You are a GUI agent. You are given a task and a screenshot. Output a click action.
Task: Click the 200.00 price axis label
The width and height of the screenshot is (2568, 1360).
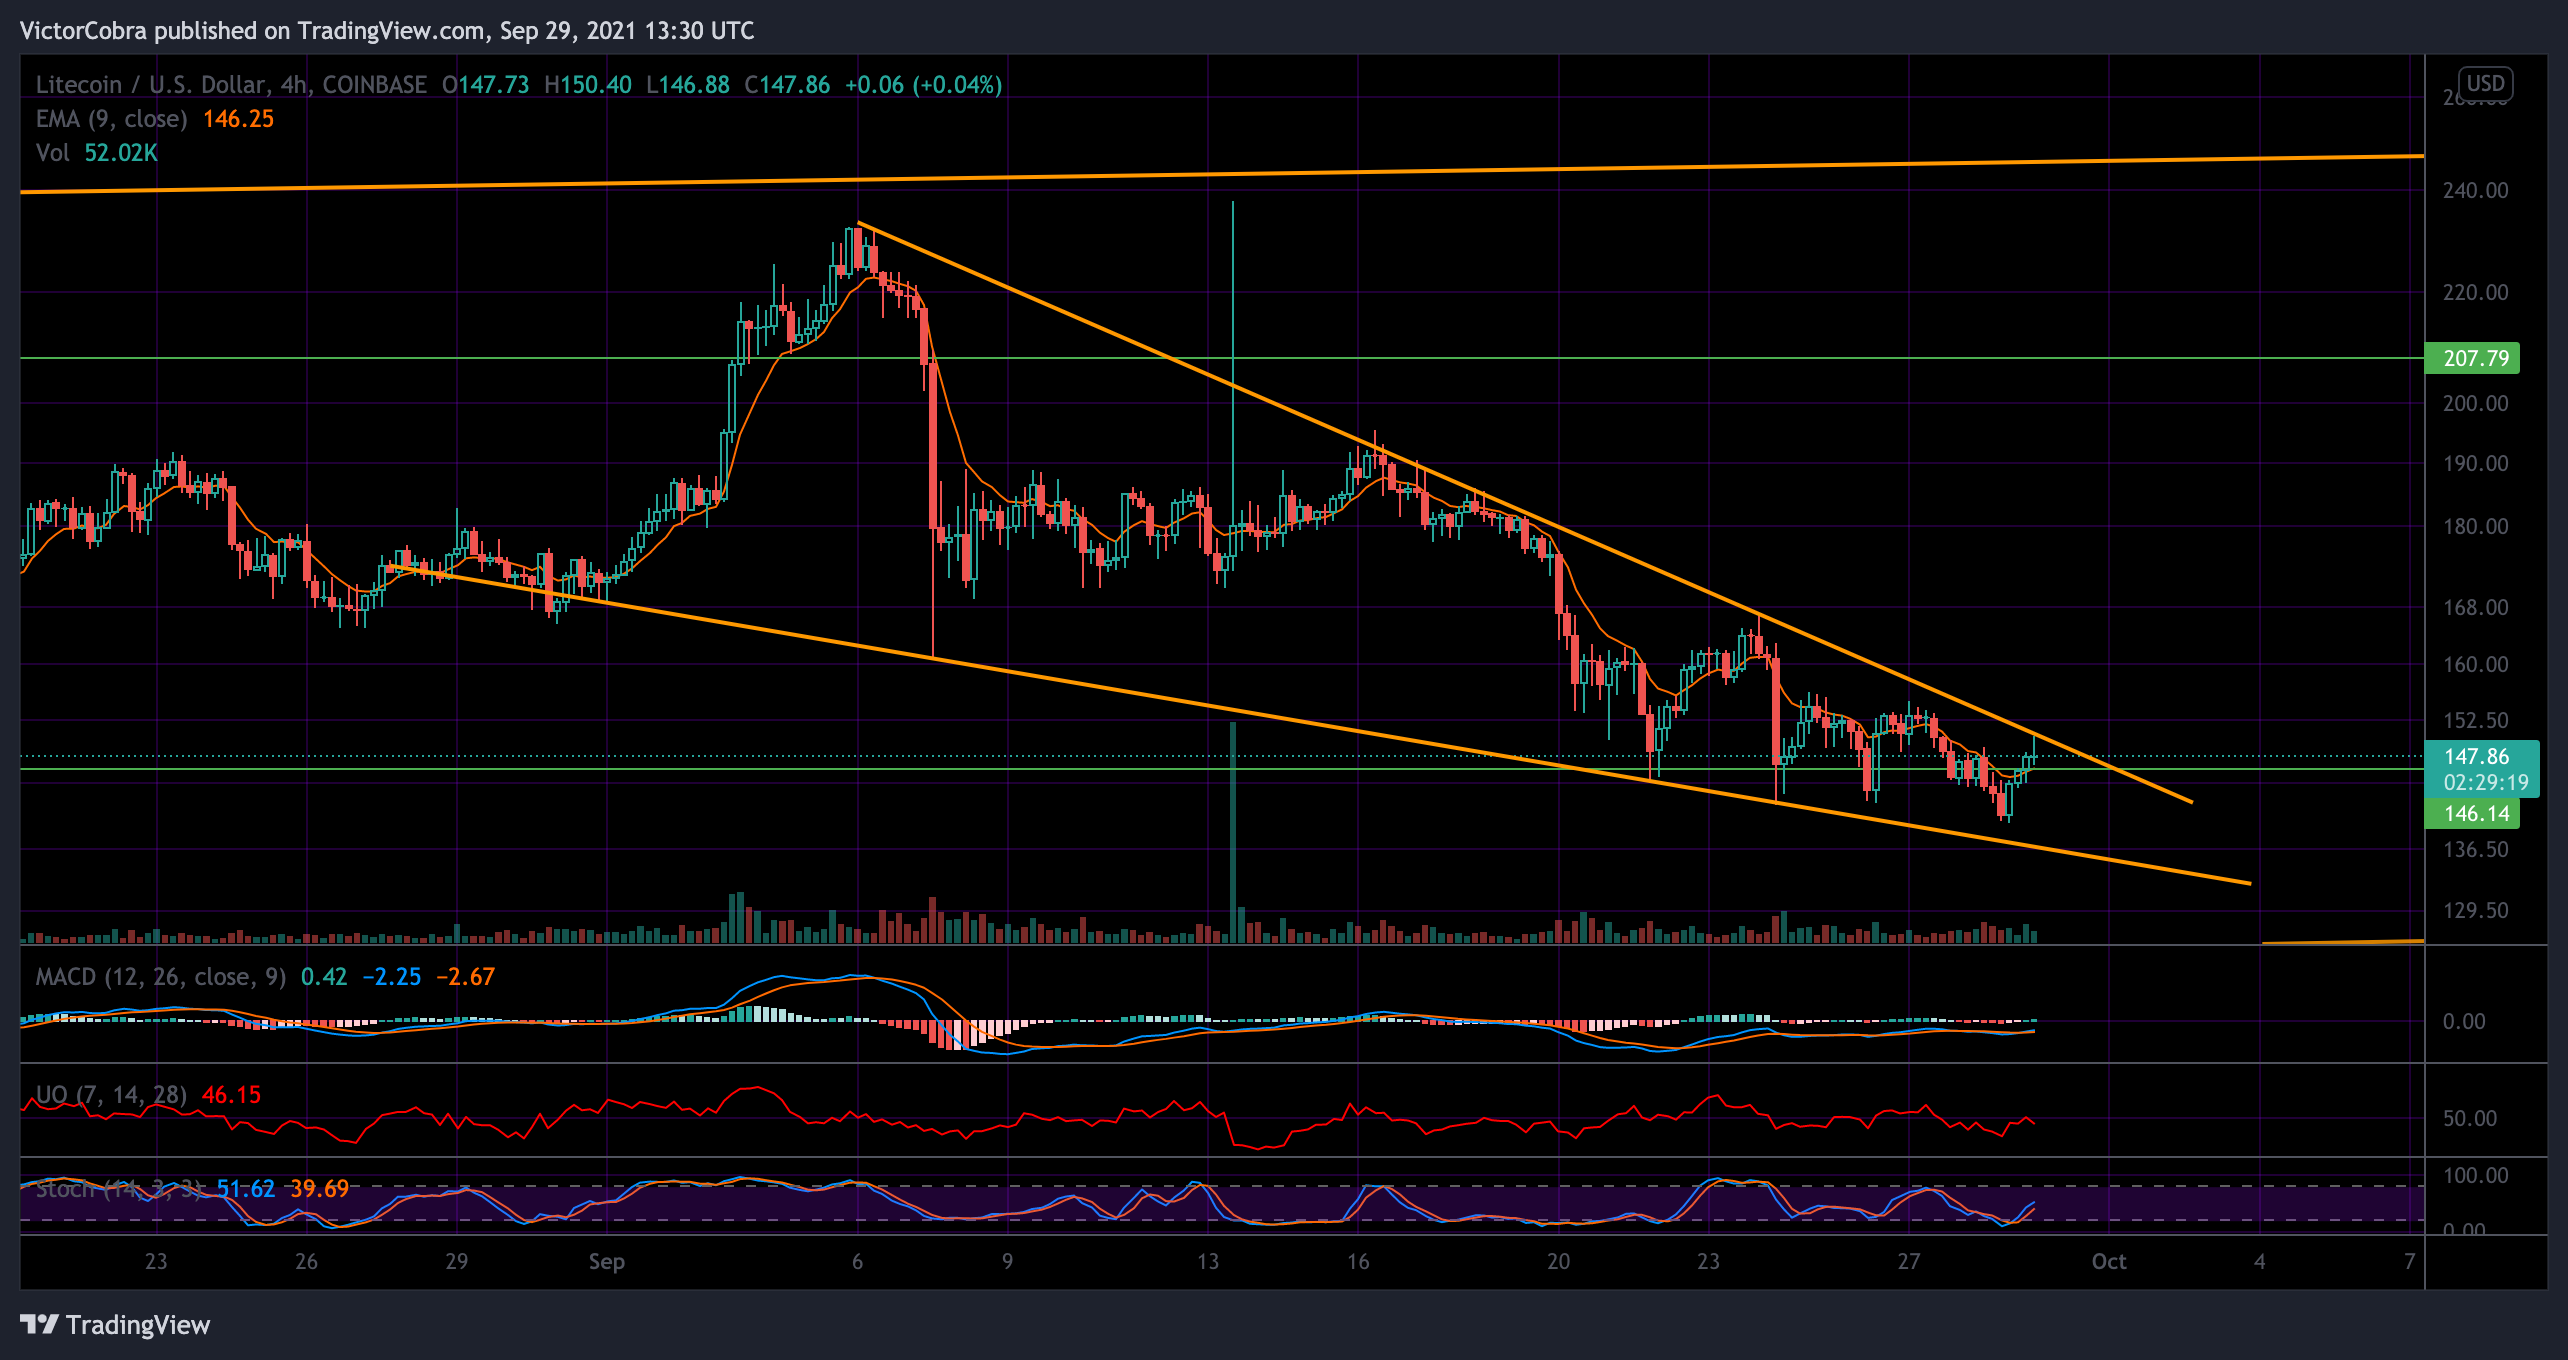pos(2475,403)
